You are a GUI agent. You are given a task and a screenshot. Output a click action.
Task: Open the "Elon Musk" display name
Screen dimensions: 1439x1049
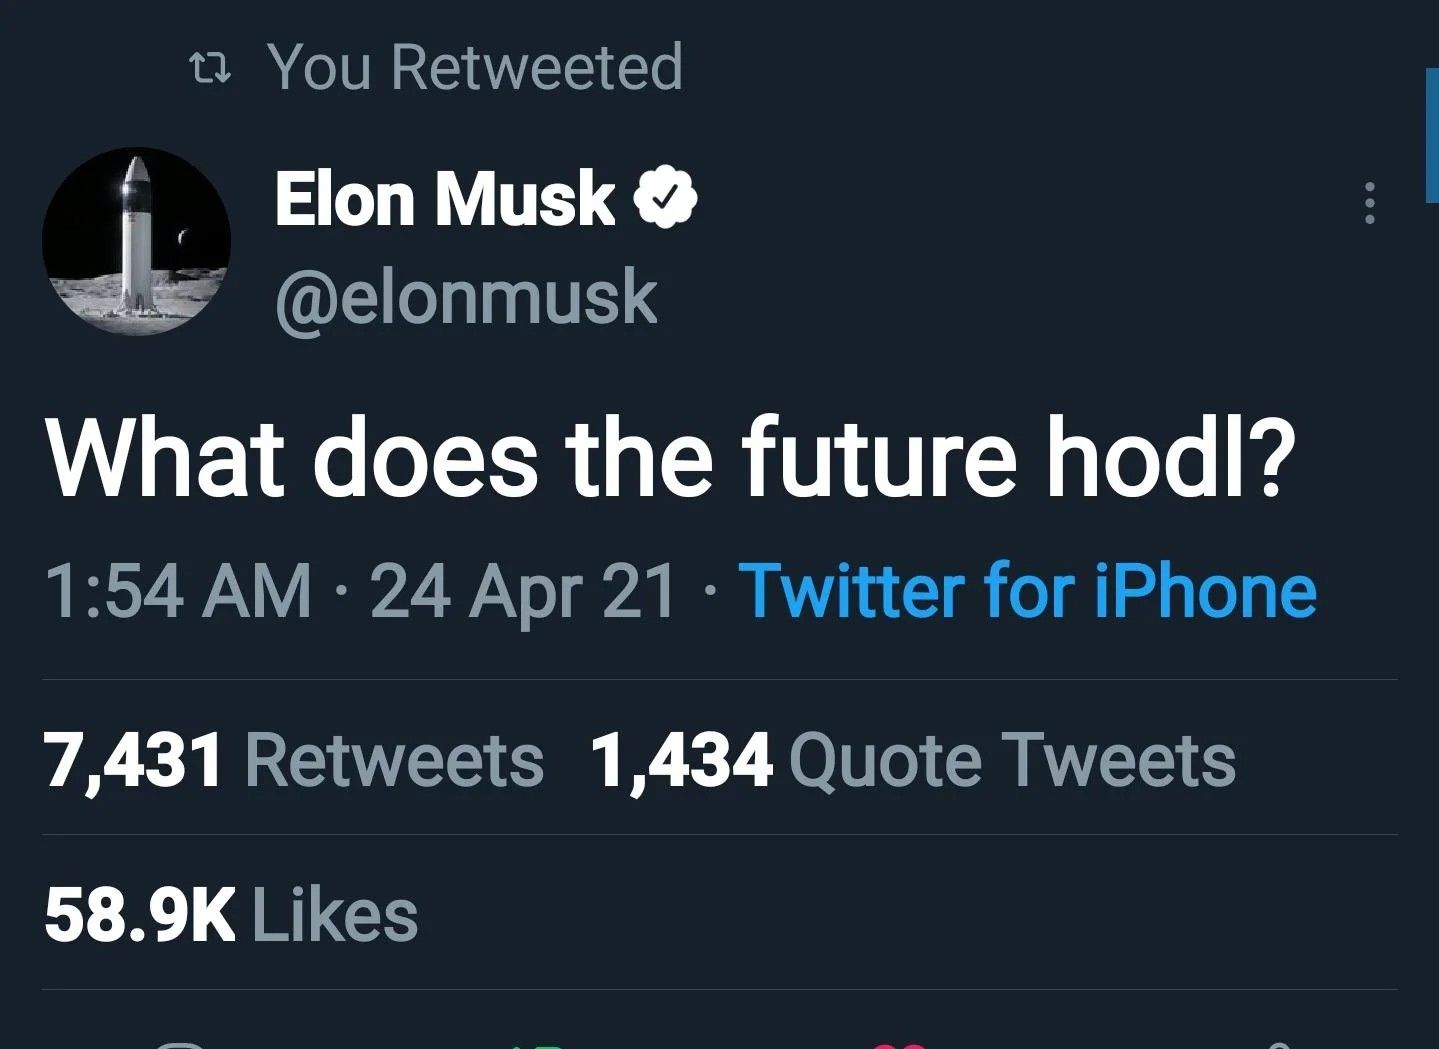click(444, 198)
